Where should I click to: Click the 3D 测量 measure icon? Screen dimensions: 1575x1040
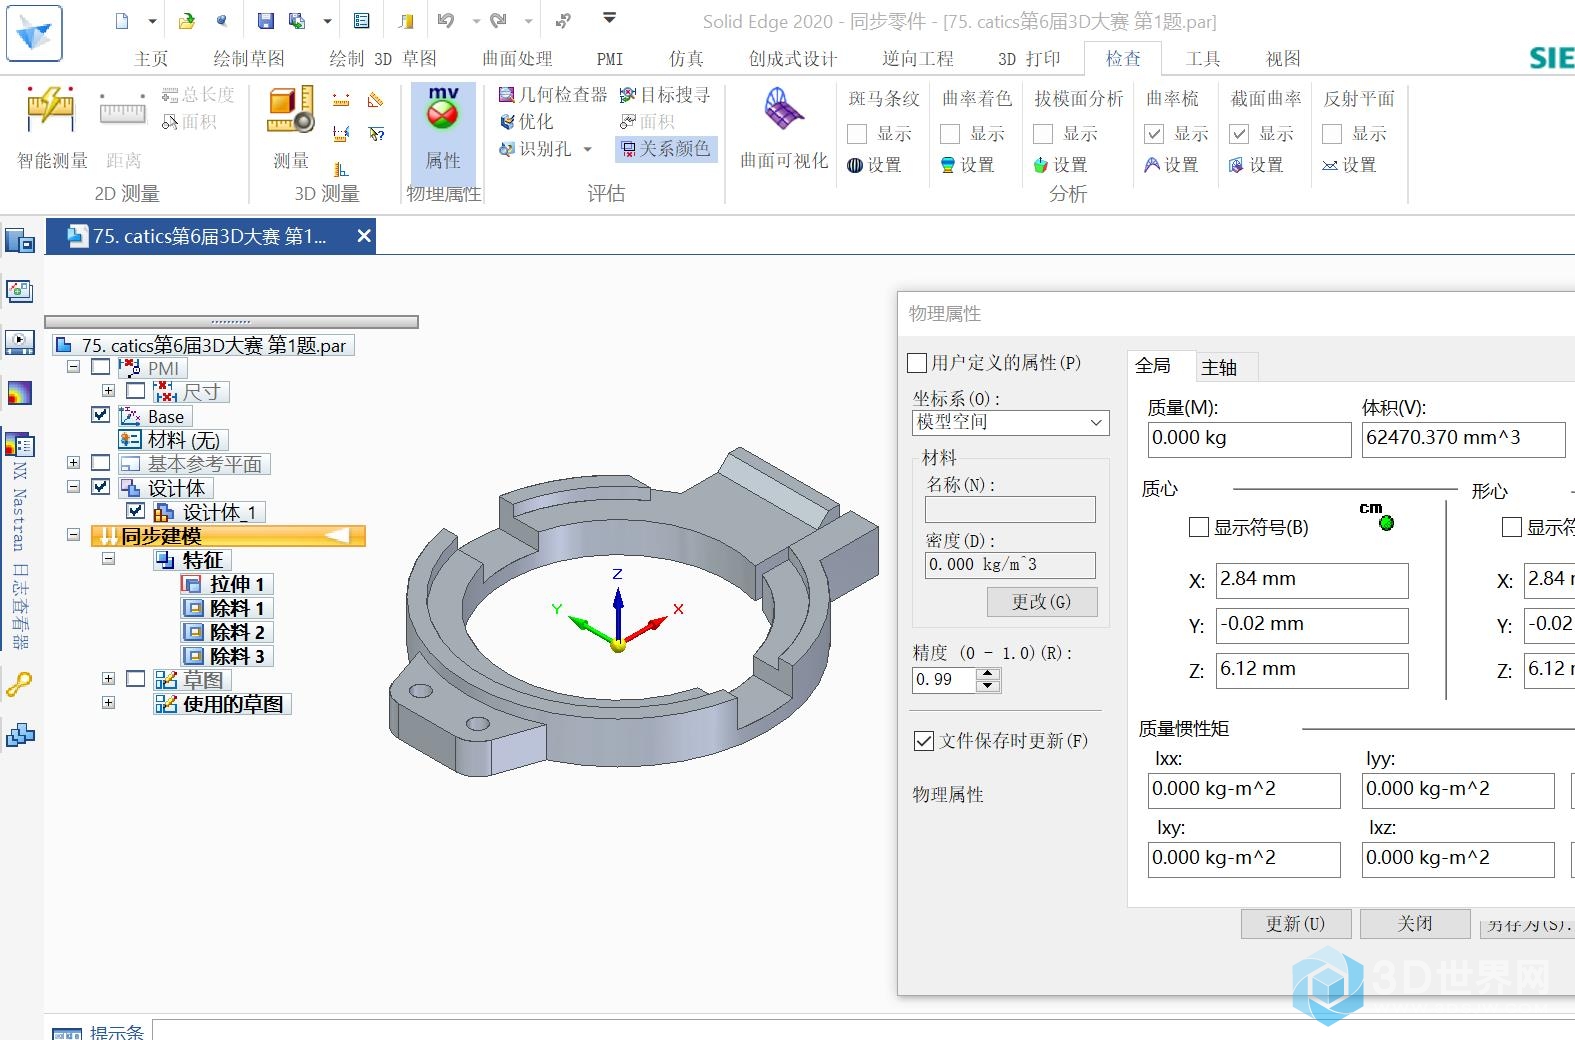[x=291, y=110]
